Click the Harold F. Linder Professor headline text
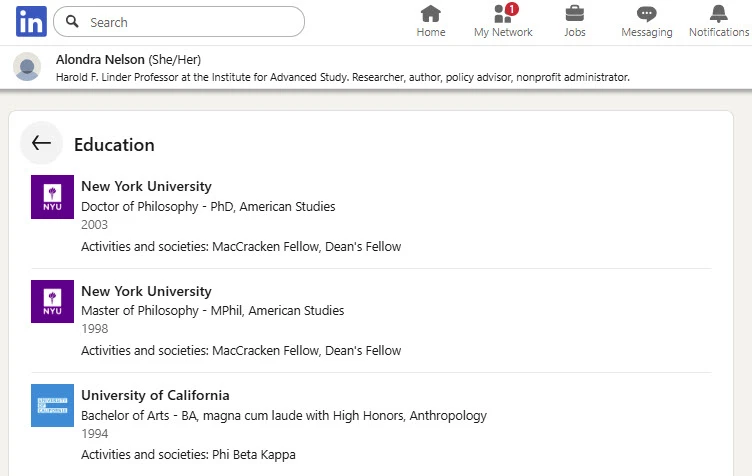Viewport: 752px width, 476px height. click(x=343, y=77)
